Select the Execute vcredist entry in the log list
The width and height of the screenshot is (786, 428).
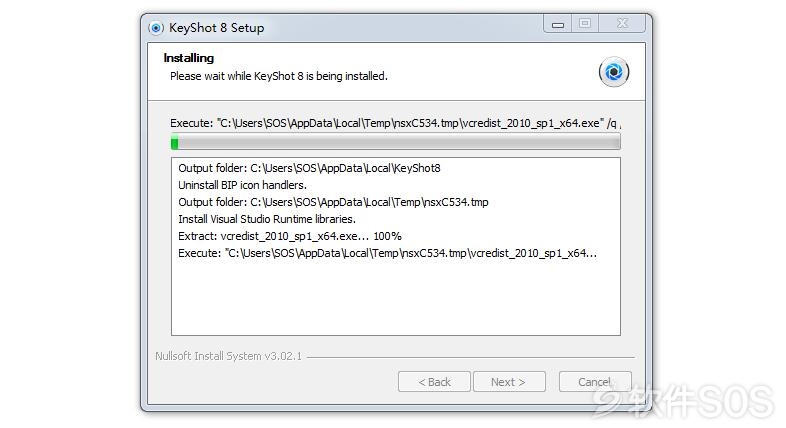(387, 254)
